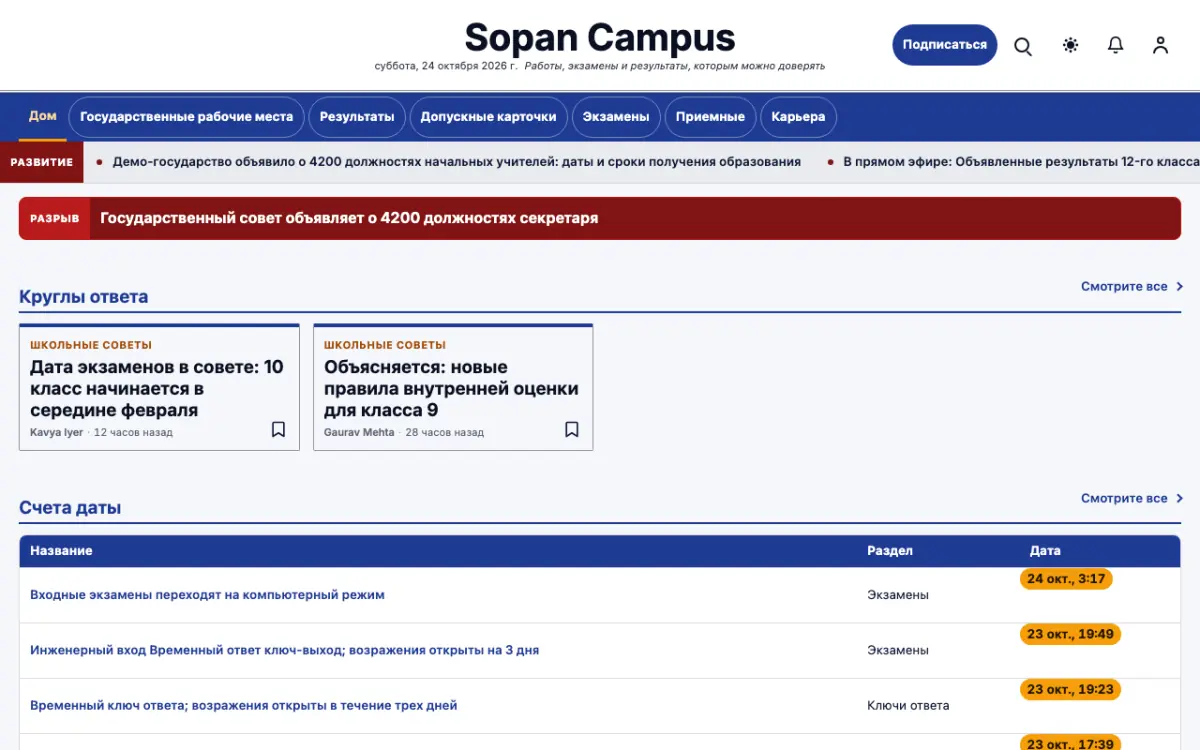This screenshot has width=1200, height=750.
Task: Open 'Смотрите все' link for Счета даты
Action: 1132,498
